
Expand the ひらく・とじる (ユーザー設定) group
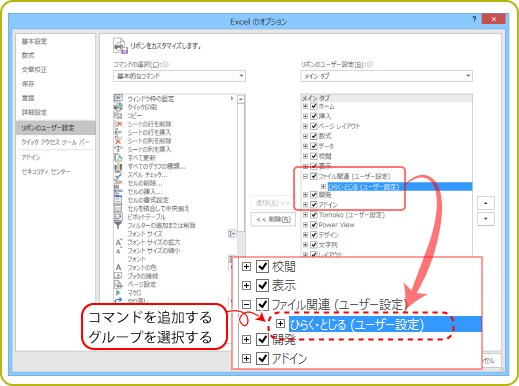323,186
